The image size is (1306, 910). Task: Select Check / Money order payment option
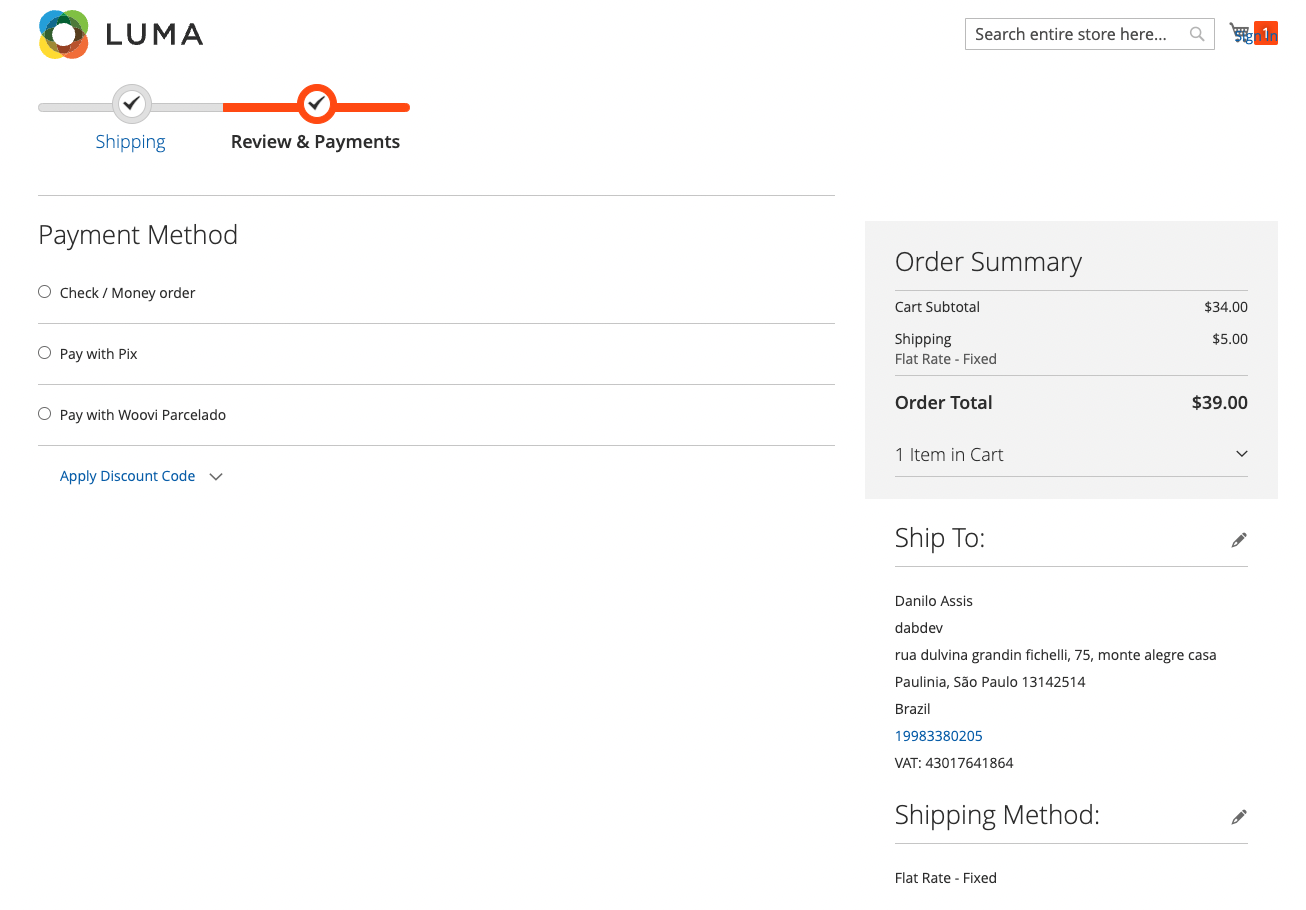pyautogui.click(x=44, y=292)
